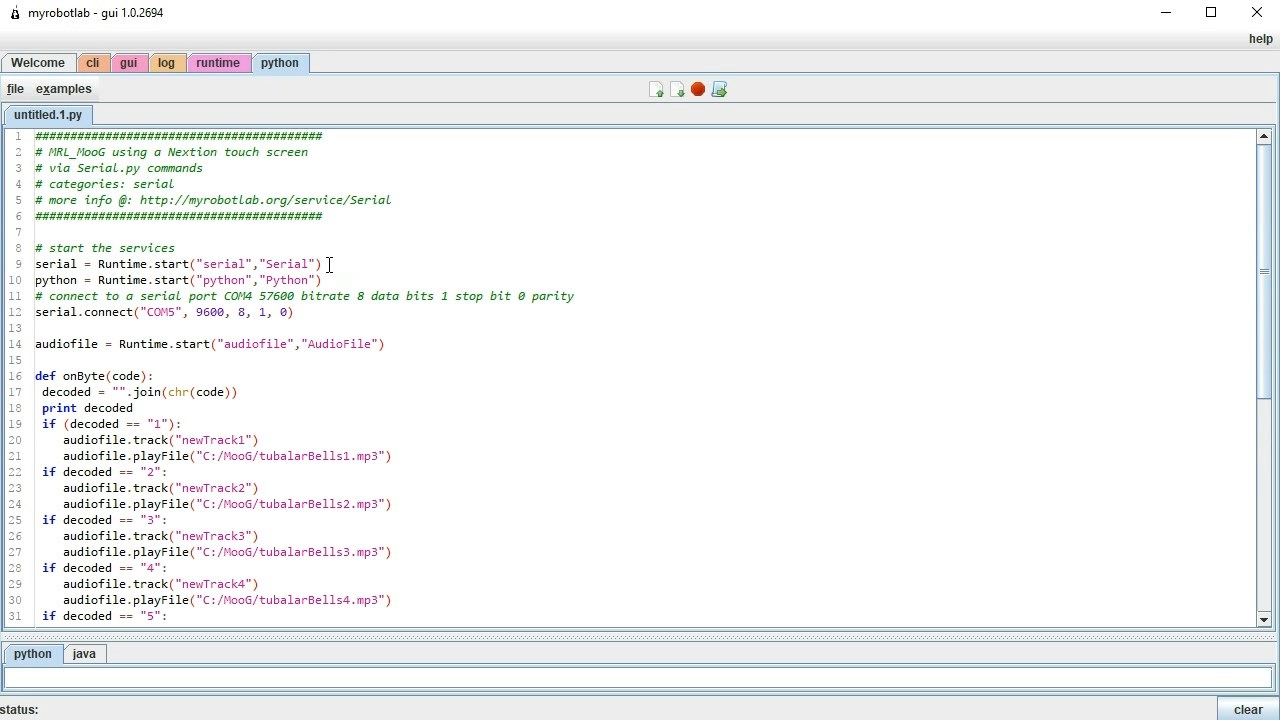The image size is (1280, 720).
Task: Click the MRL_MooG Nextion touch screen comment
Action: 172,152
